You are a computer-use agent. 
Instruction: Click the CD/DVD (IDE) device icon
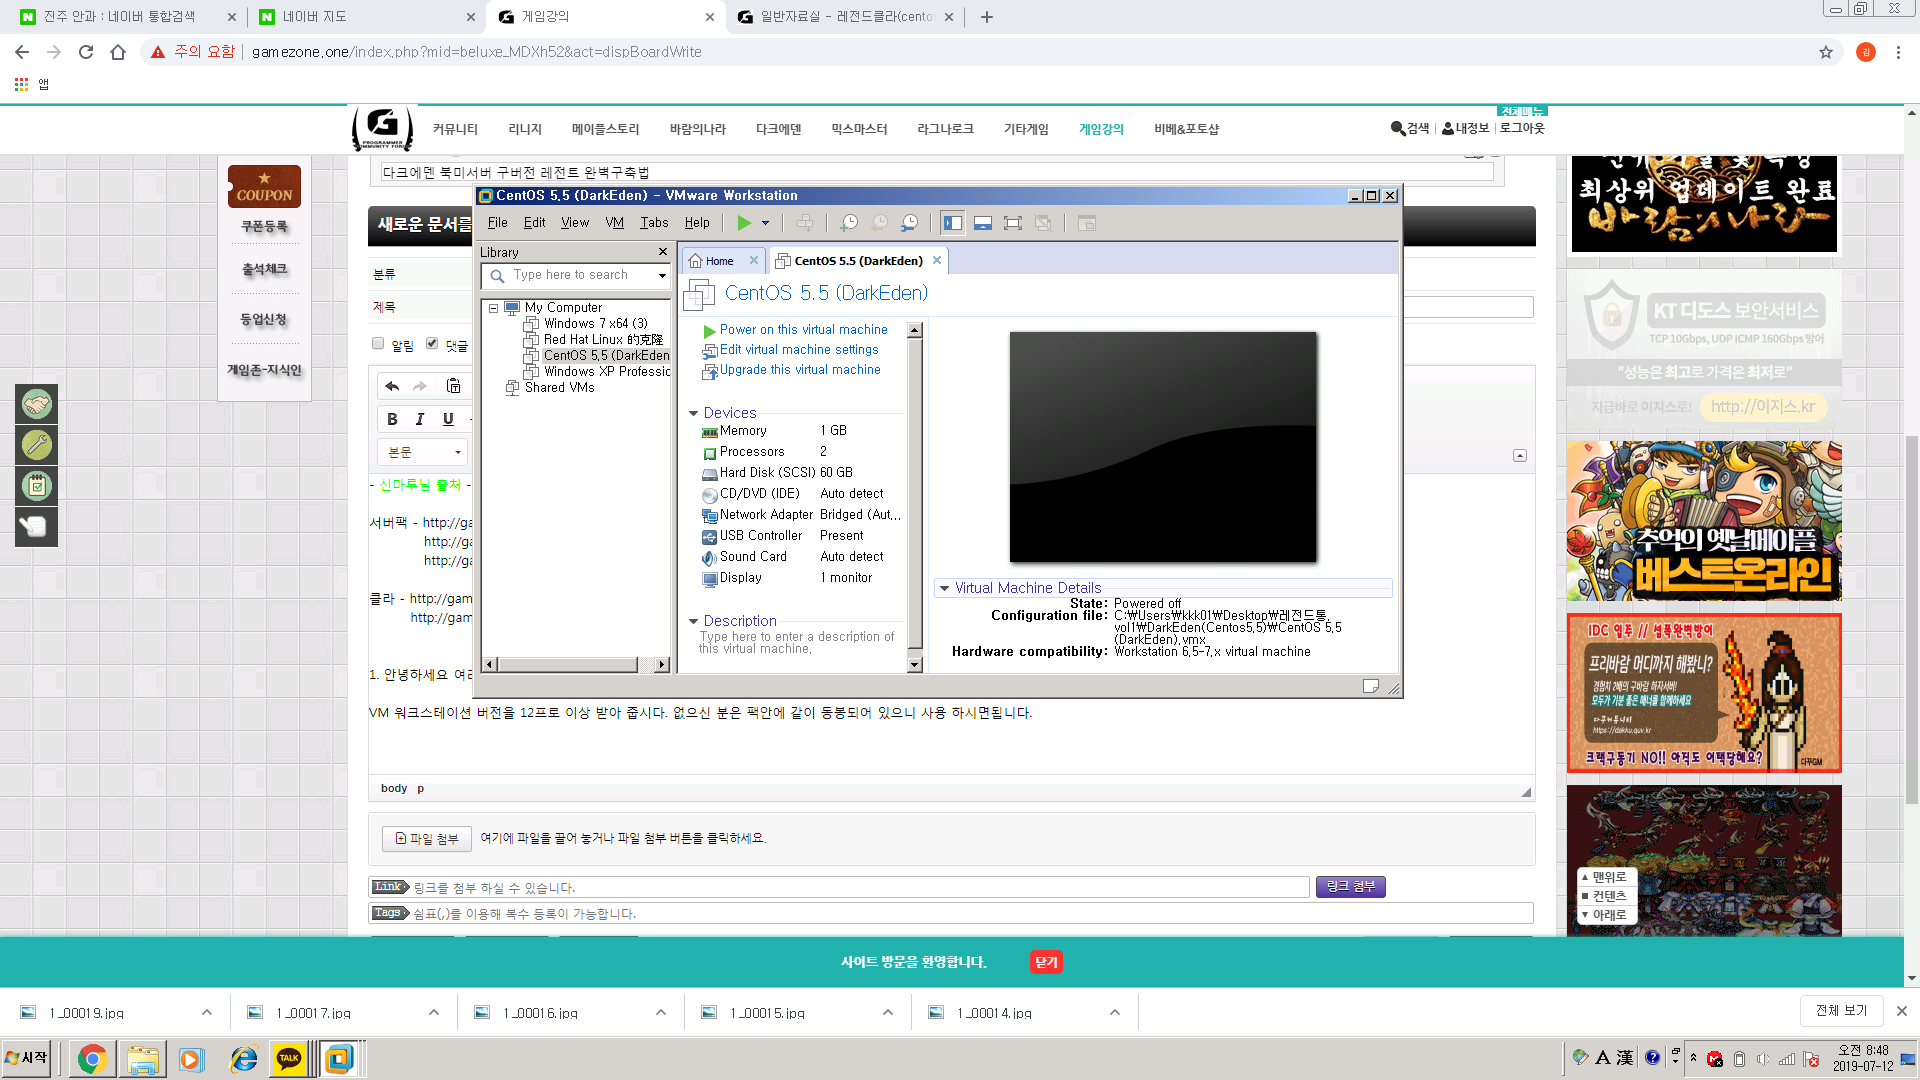click(709, 495)
